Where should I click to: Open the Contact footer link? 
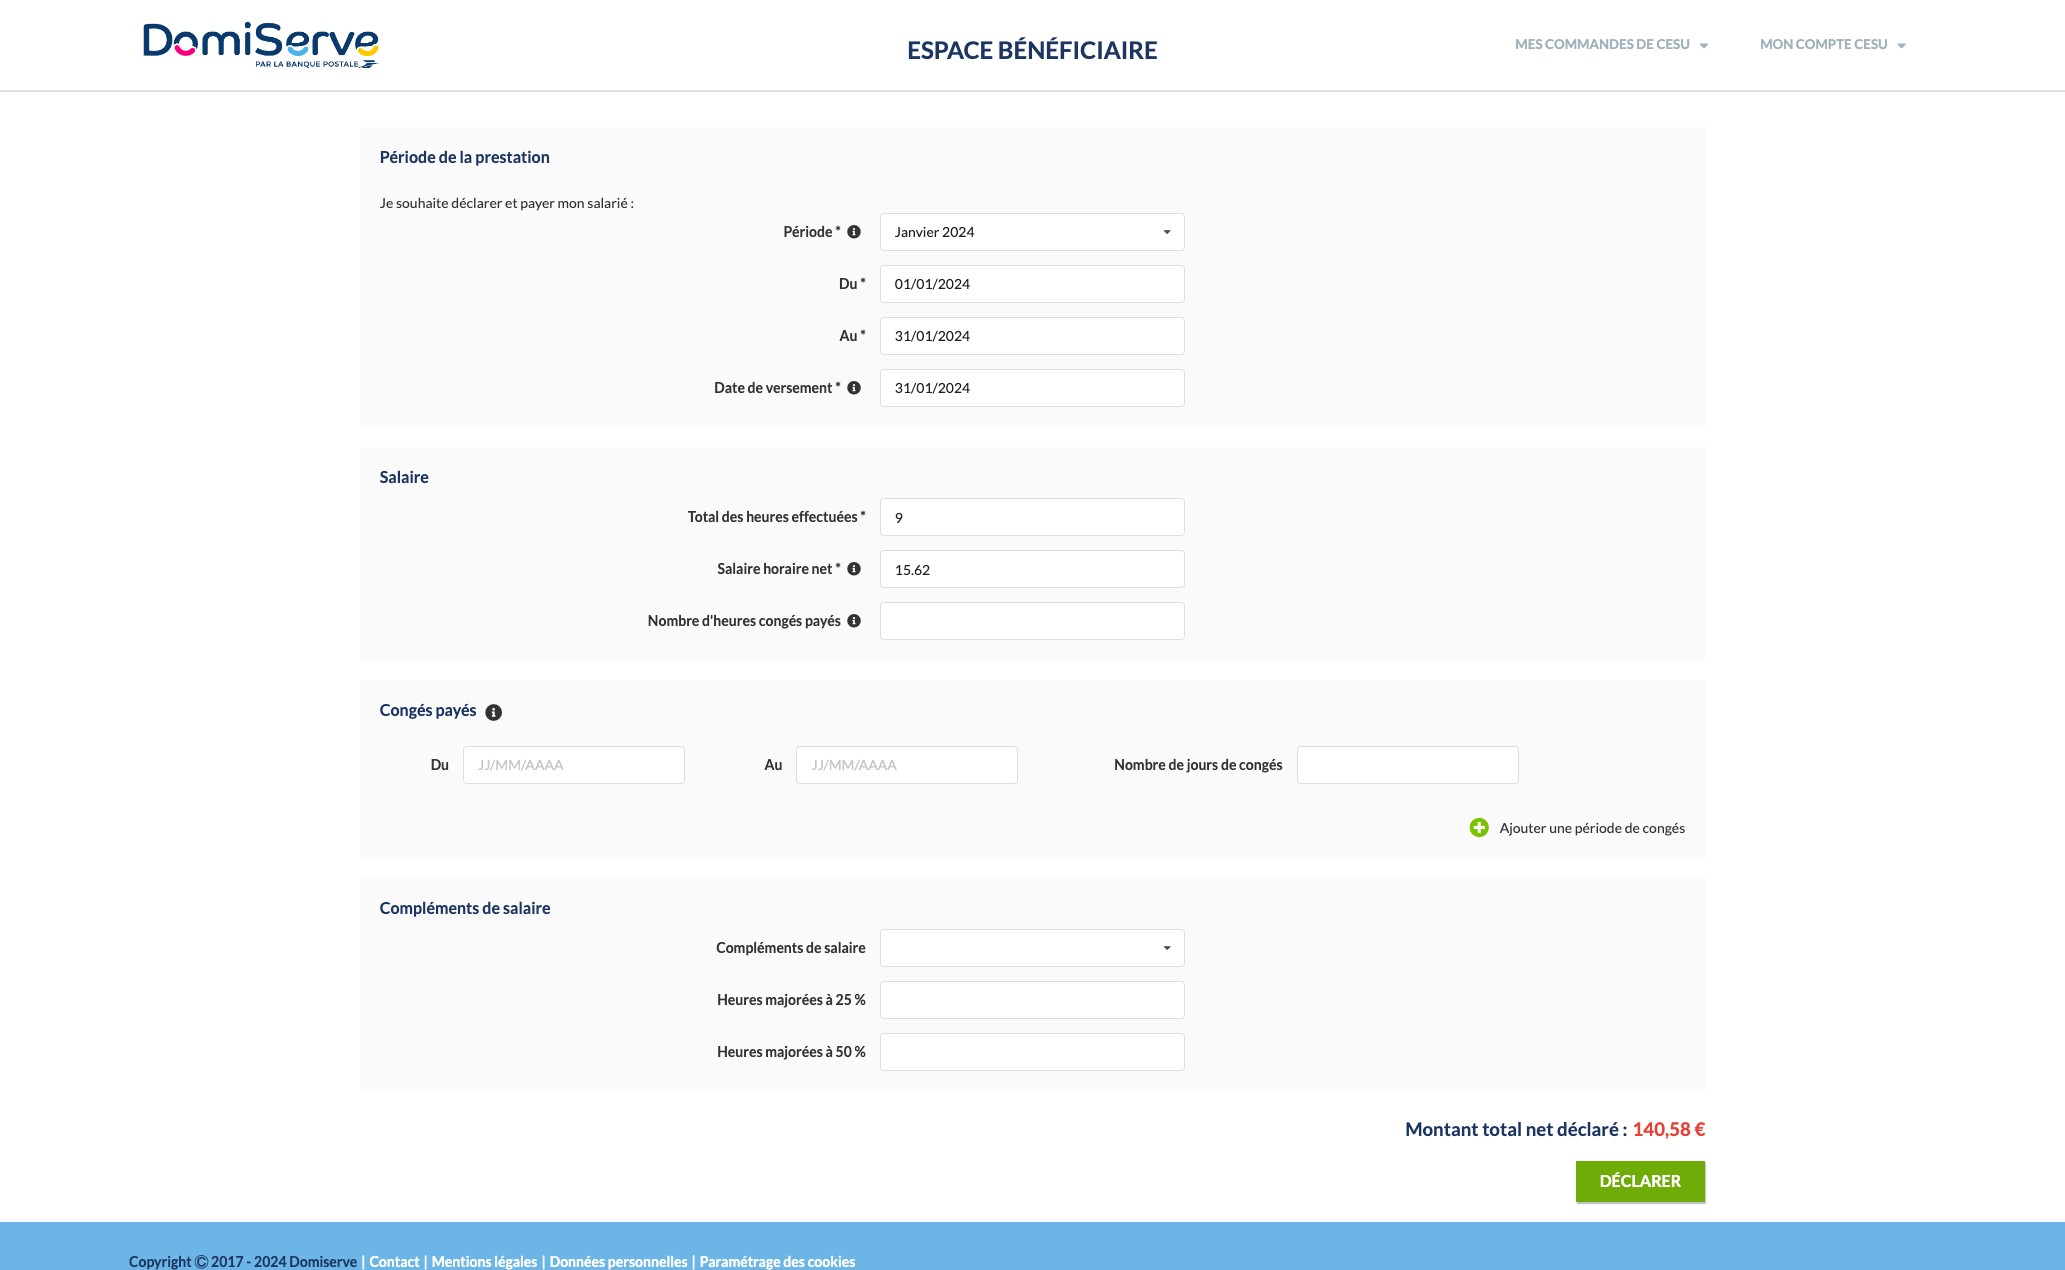394,1261
